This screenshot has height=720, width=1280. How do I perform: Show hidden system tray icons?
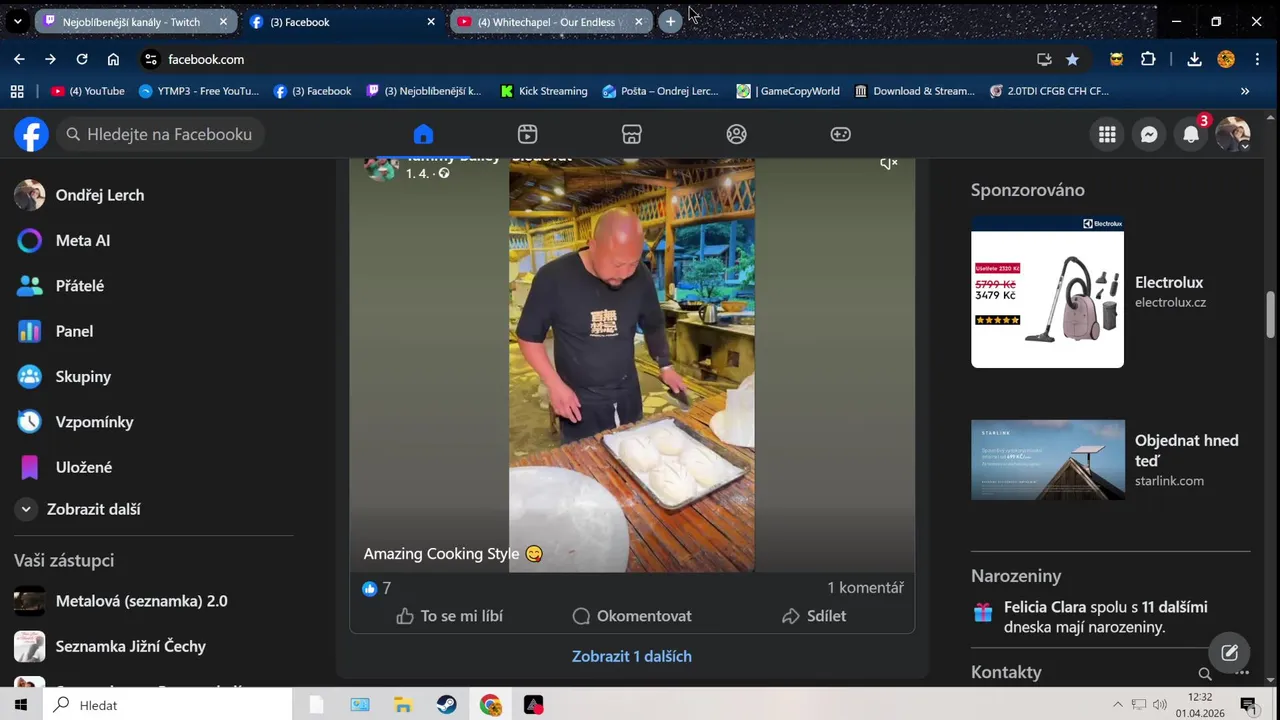(x=1118, y=705)
